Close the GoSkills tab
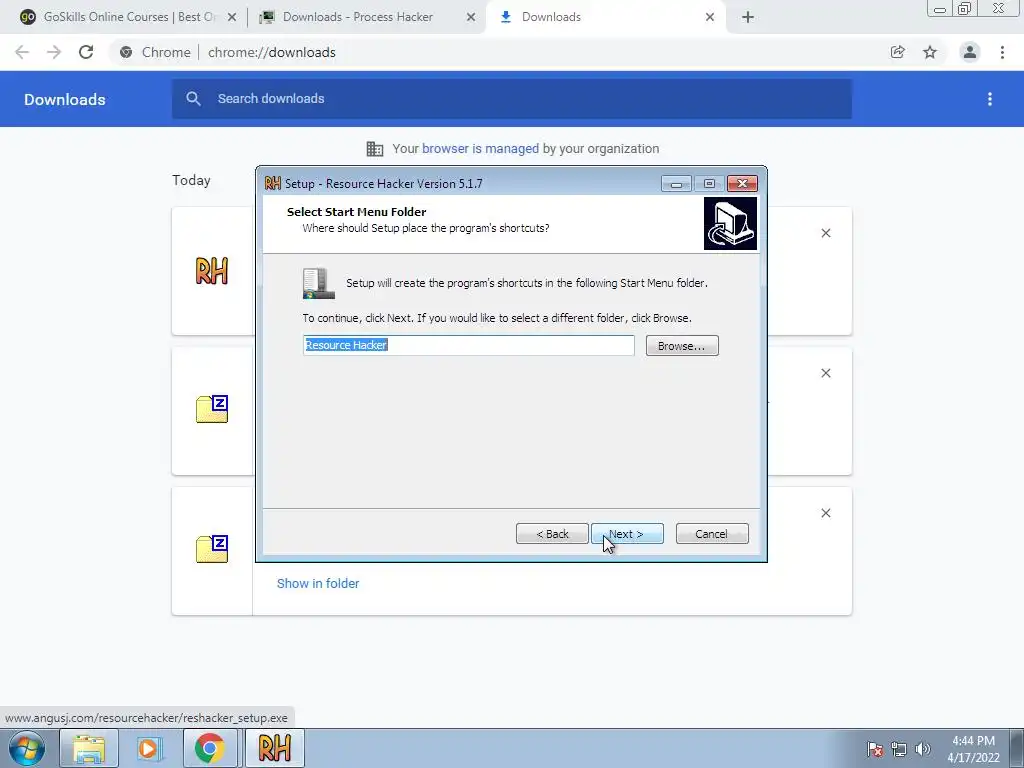This screenshot has height=768, width=1024. point(232,17)
